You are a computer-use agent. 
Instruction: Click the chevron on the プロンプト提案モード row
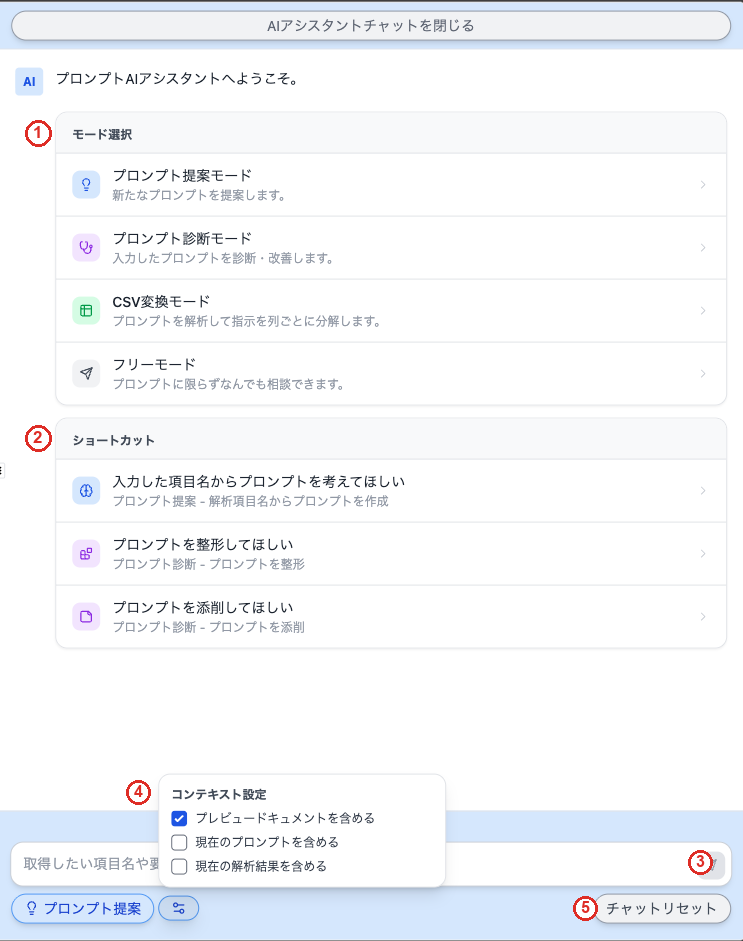point(703,185)
